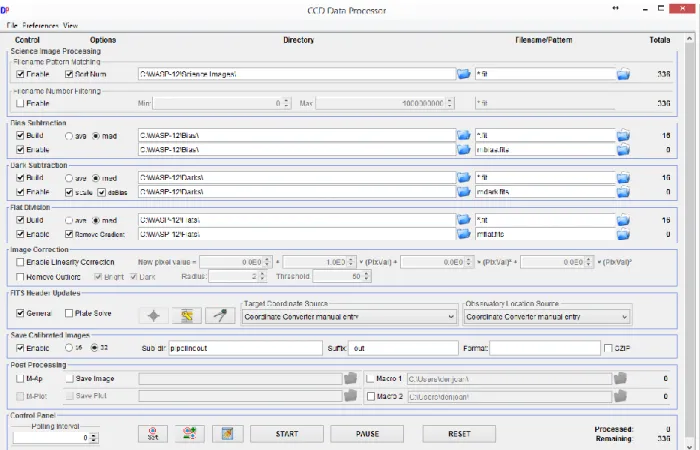700x450 pixels.
Task: Click the multi-aperture icon in Control Panel
Action: (x=190, y=433)
